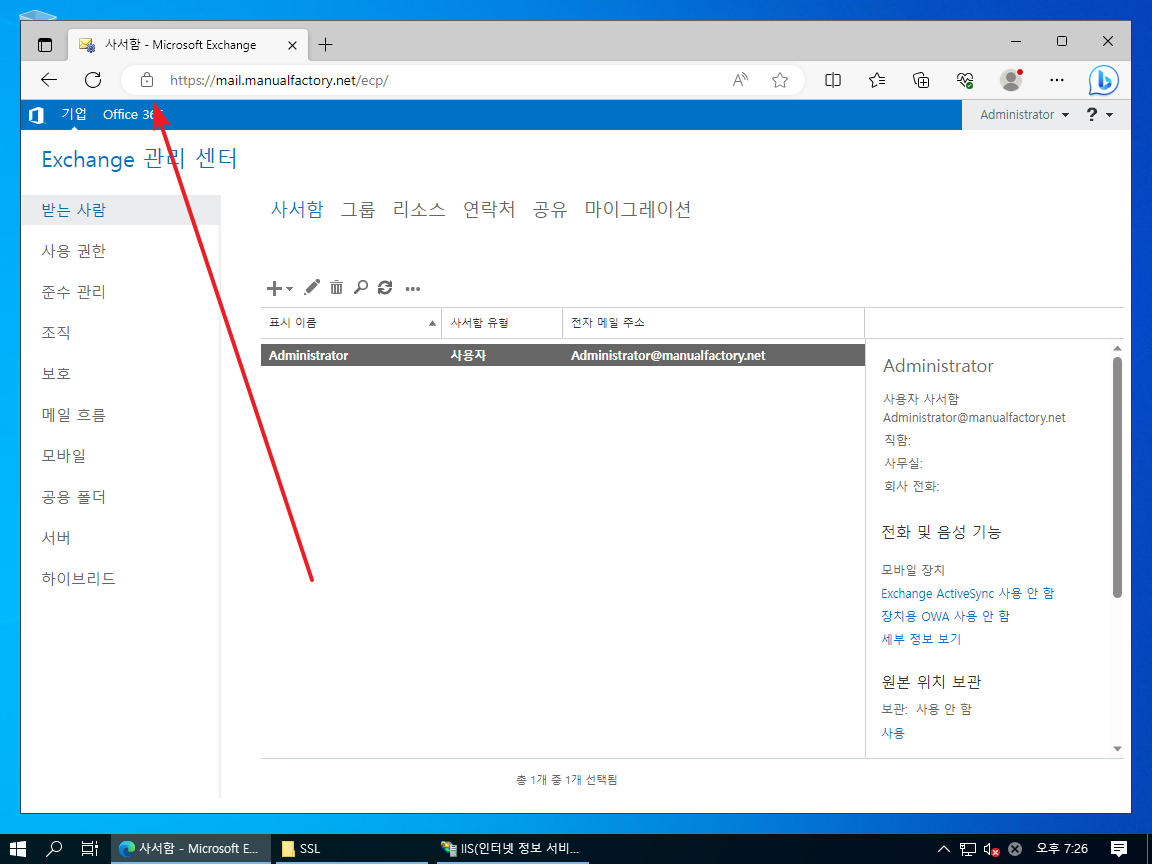Sort by the 사서함 유형 column header
The image size is (1152, 864).
[502, 323]
